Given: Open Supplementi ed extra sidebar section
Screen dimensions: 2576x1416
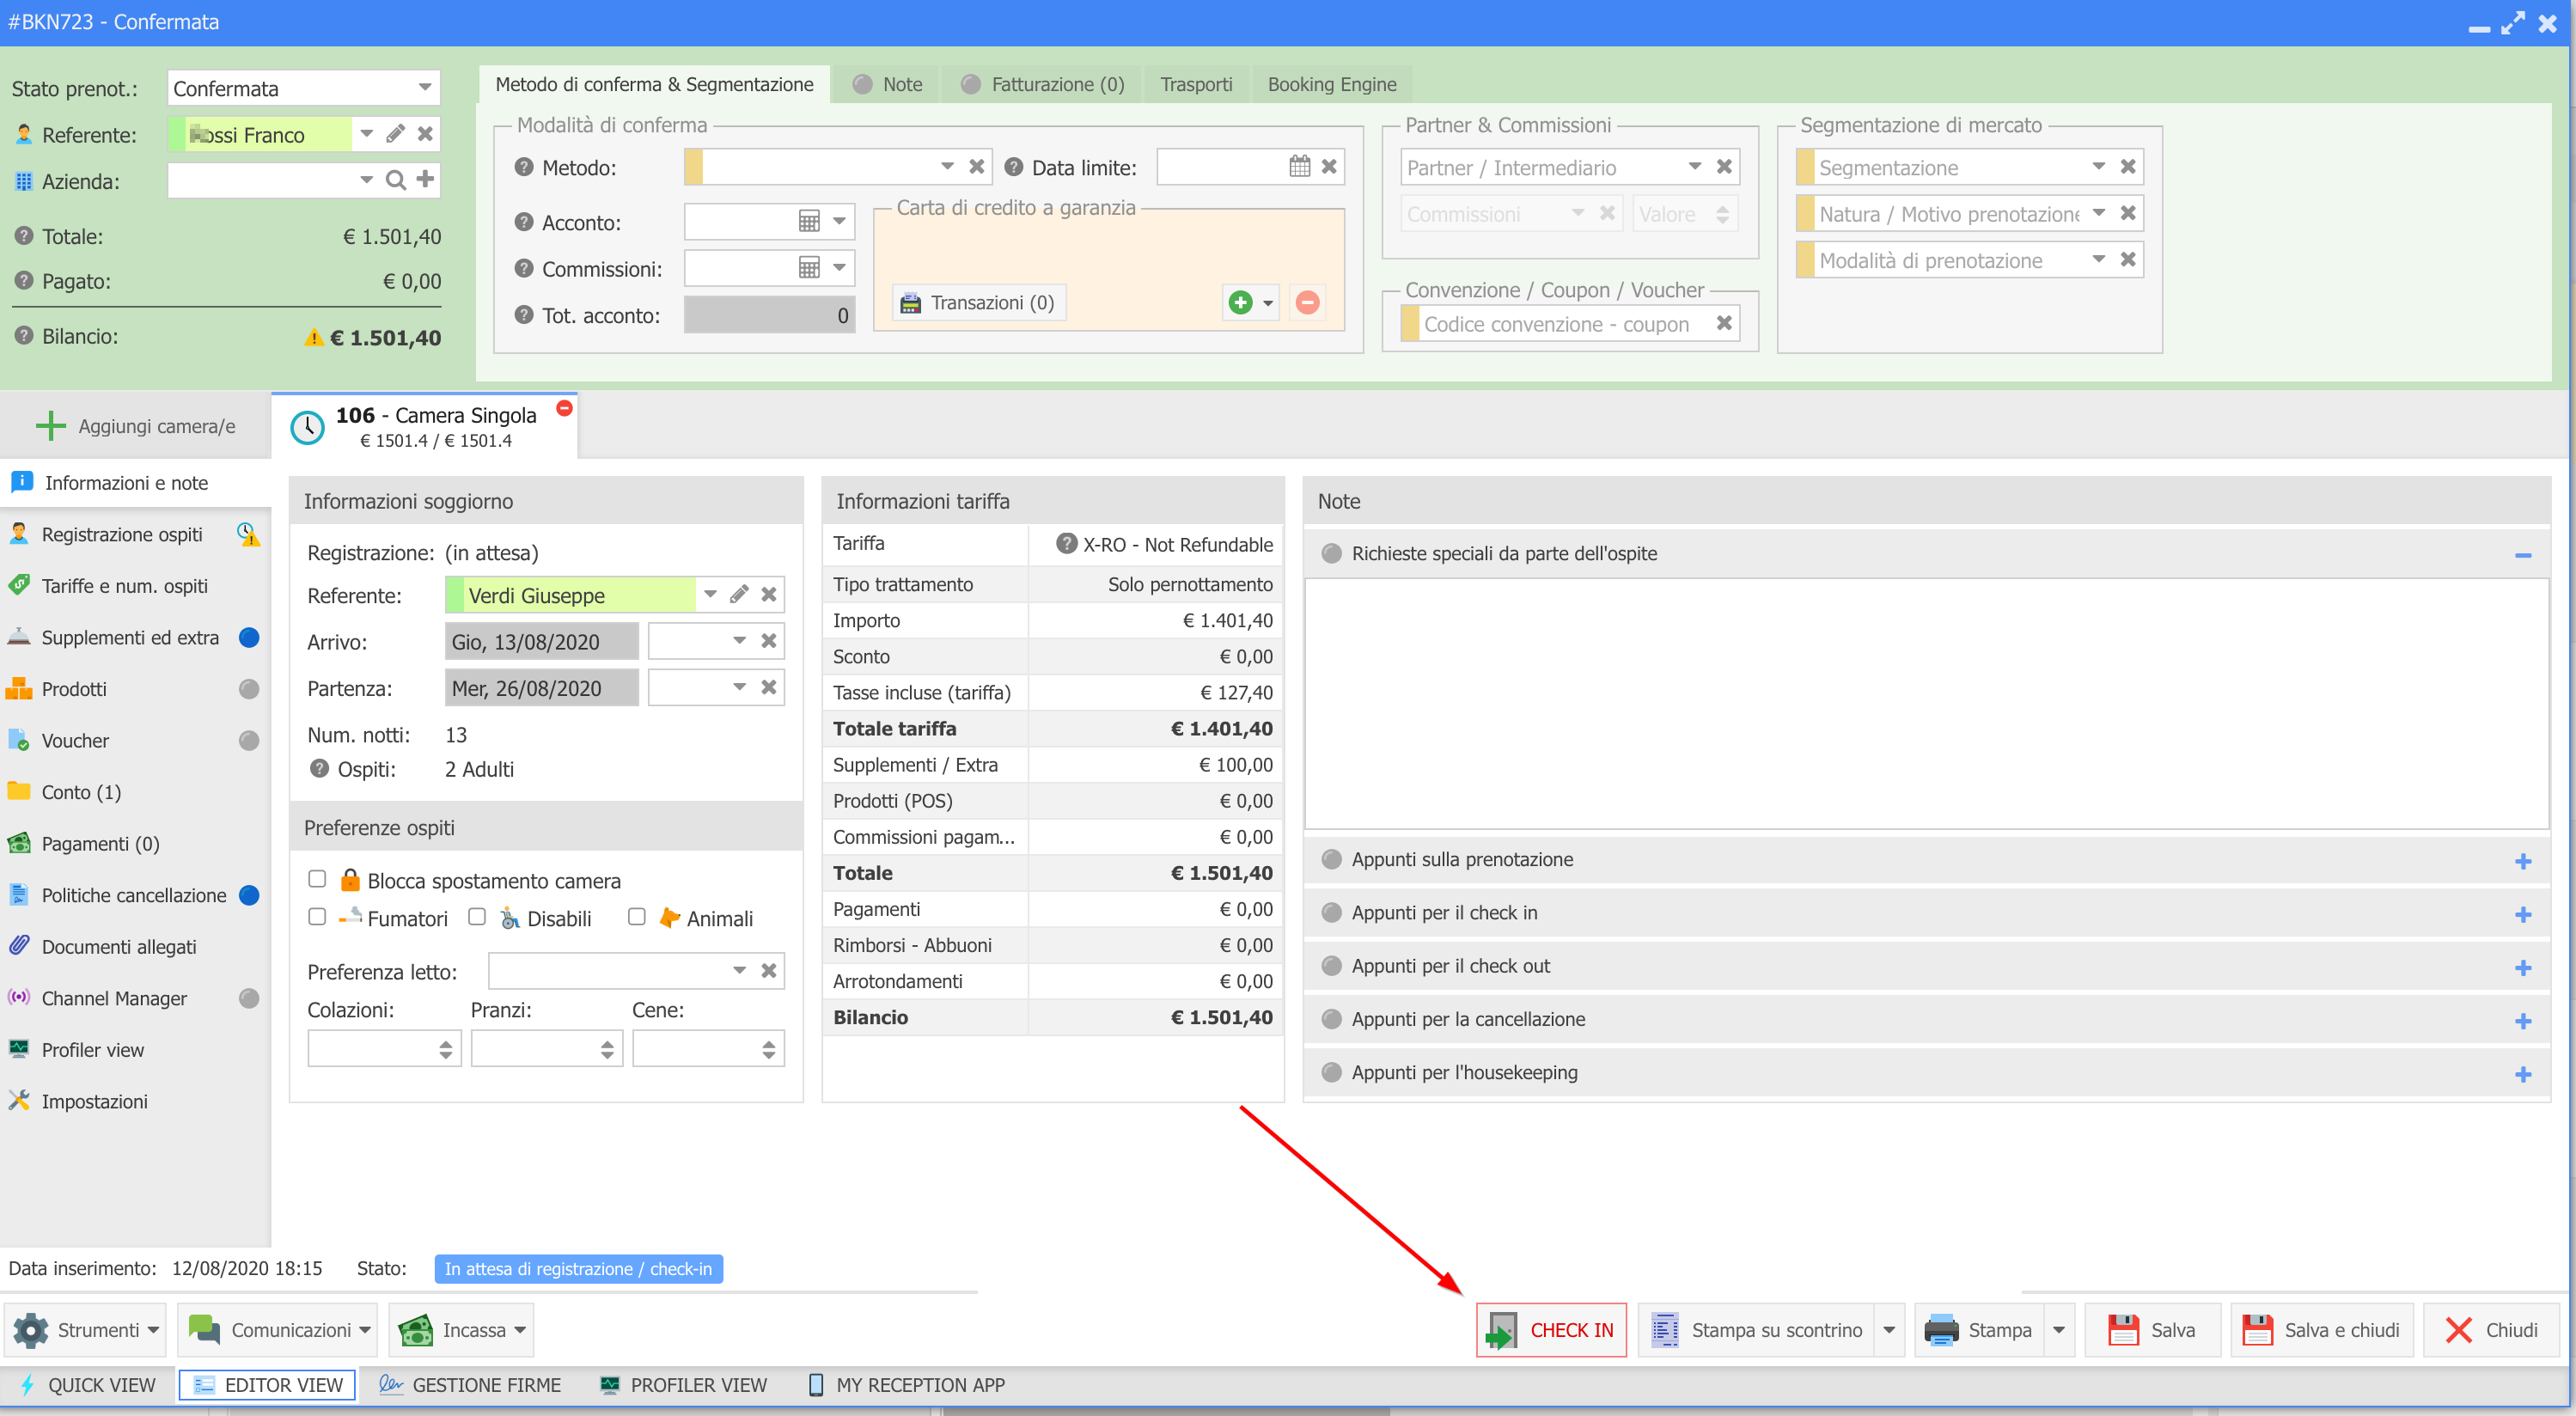Looking at the screenshot, I should click(130, 637).
